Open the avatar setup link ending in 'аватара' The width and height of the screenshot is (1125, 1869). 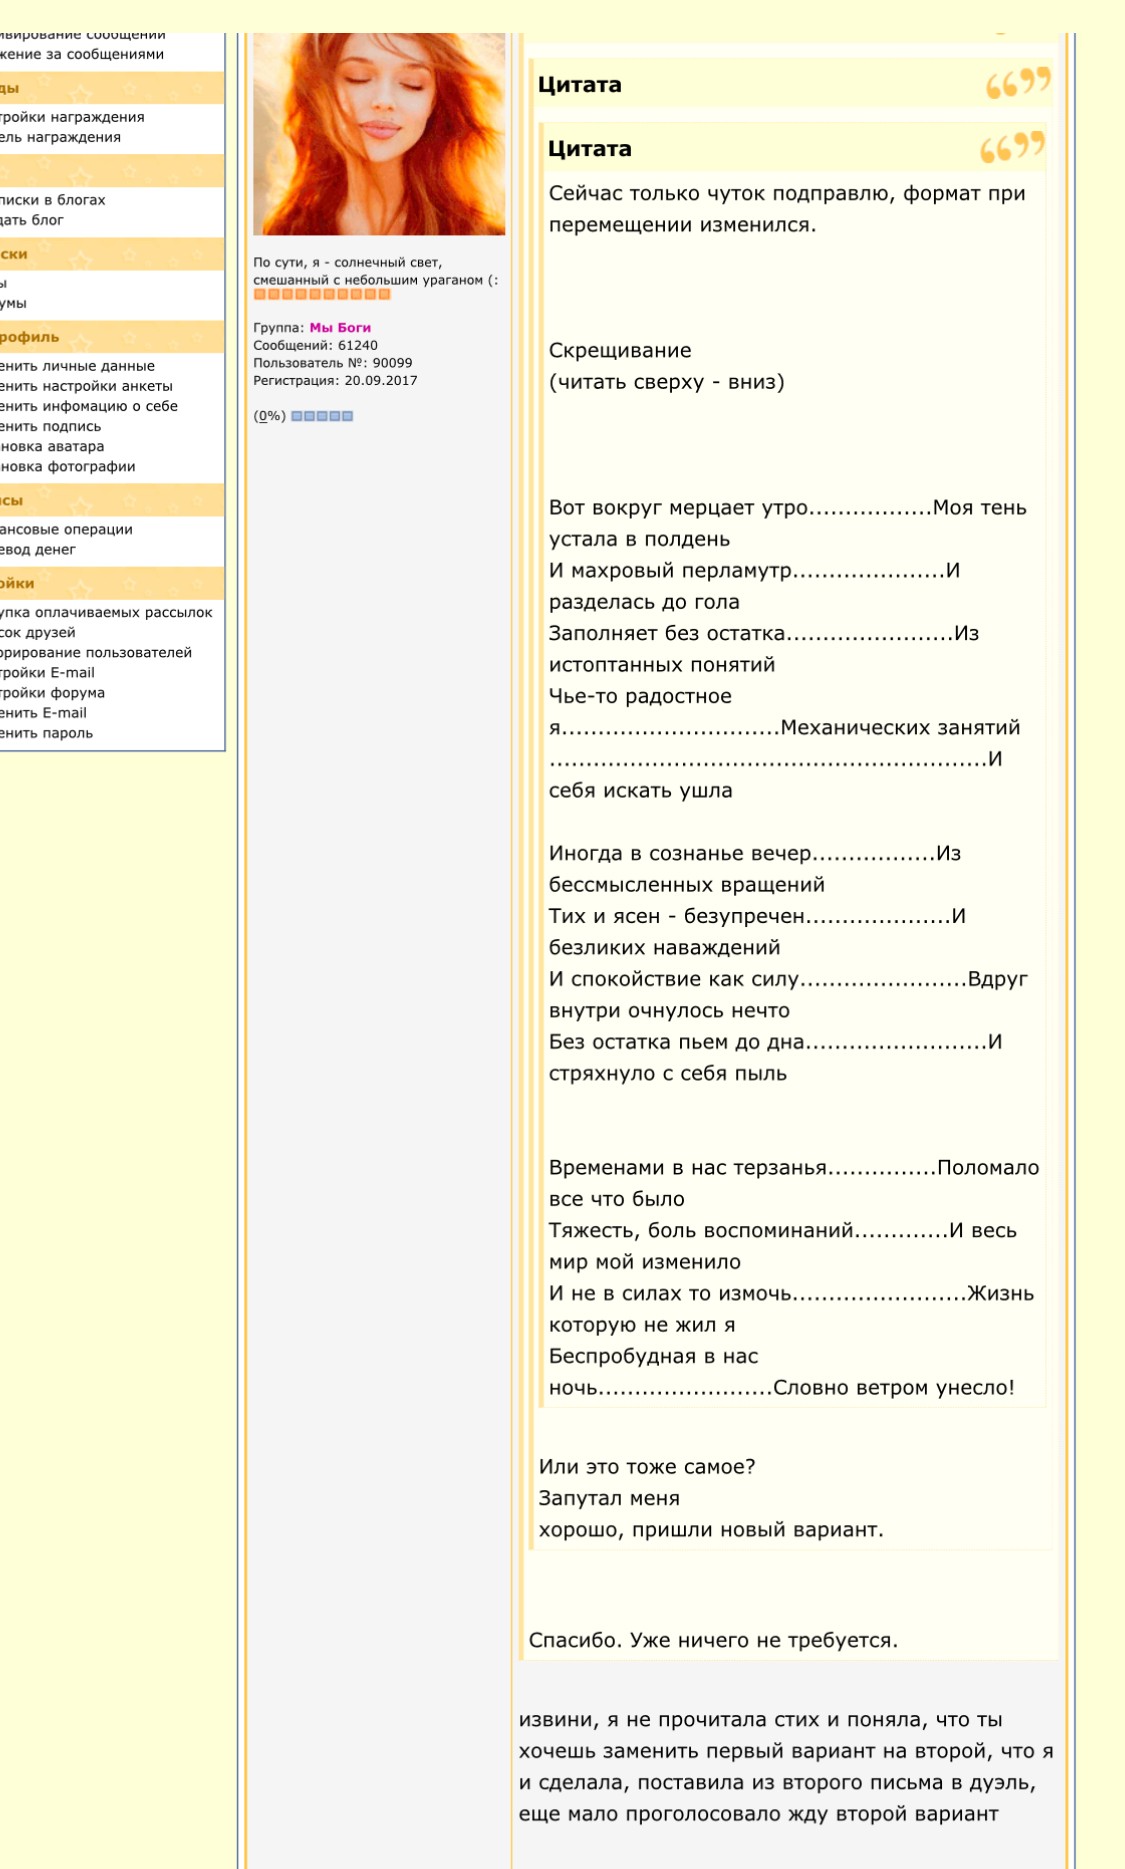(x=52, y=446)
